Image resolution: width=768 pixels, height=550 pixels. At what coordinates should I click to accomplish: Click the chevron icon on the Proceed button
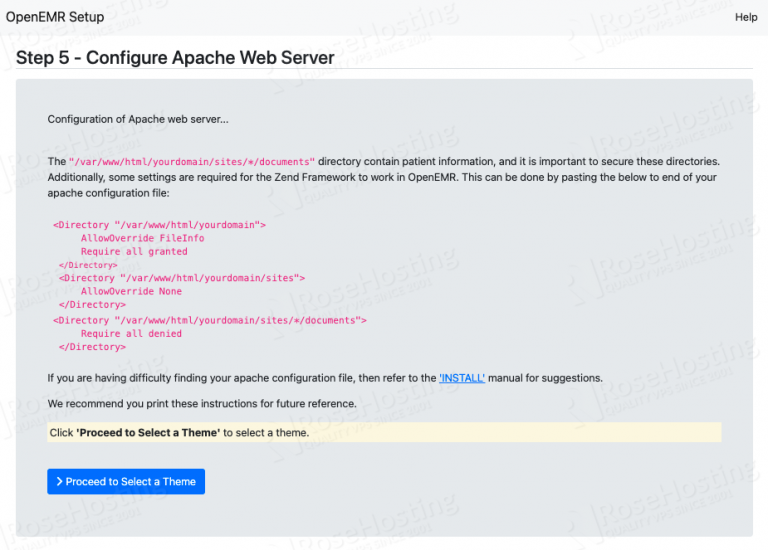point(60,482)
